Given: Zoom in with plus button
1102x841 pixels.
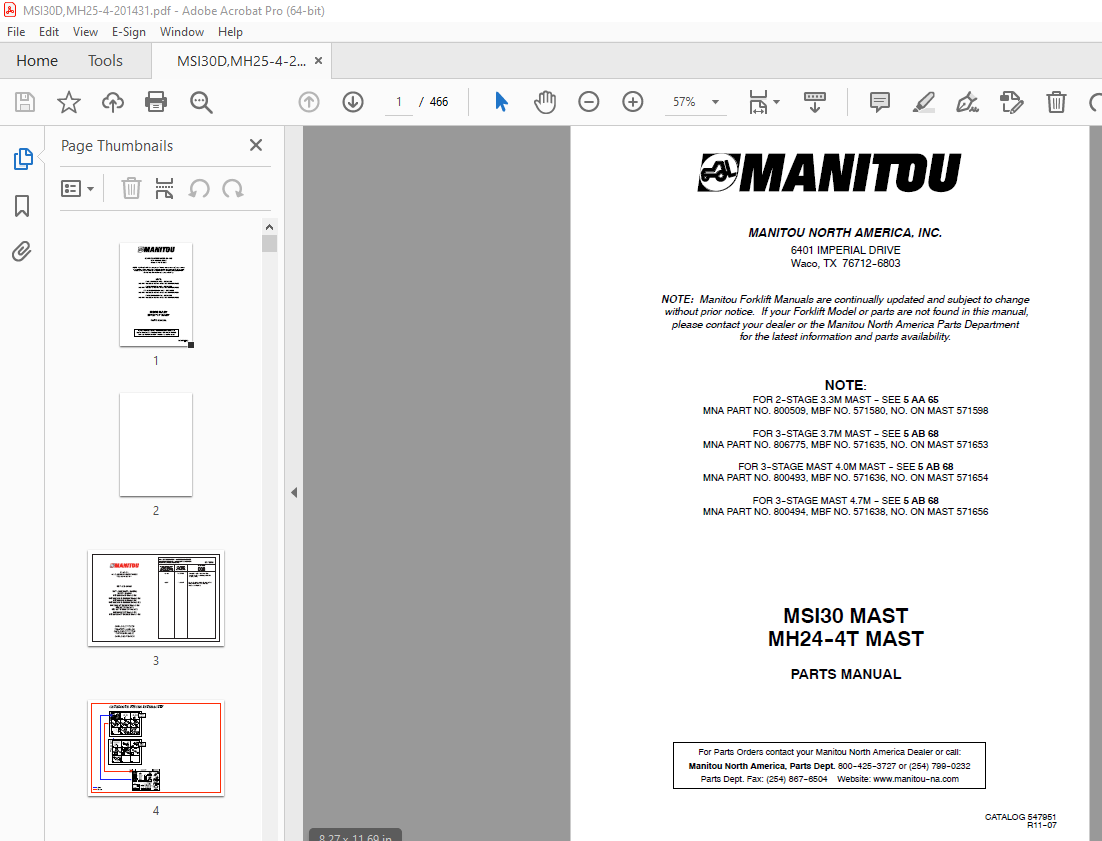Looking at the screenshot, I should (633, 102).
